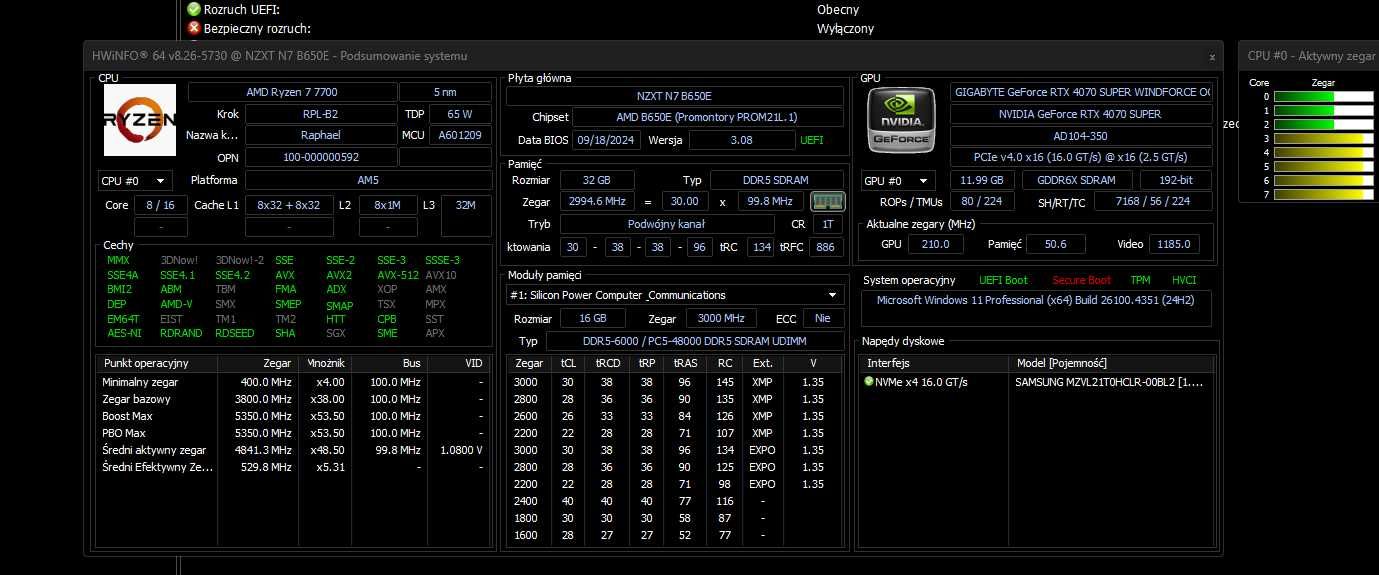The image size is (1379, 575).
Task: Click the CPU #0 Aktywny zegar window title
Action: [1311, 57]
